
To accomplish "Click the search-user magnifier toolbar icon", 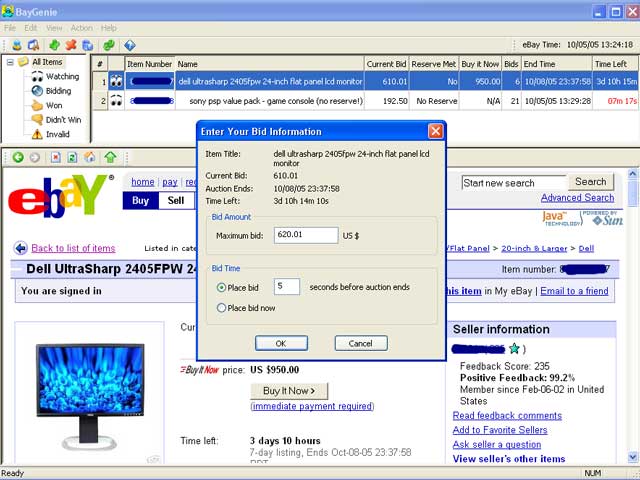I will [33, 45].
